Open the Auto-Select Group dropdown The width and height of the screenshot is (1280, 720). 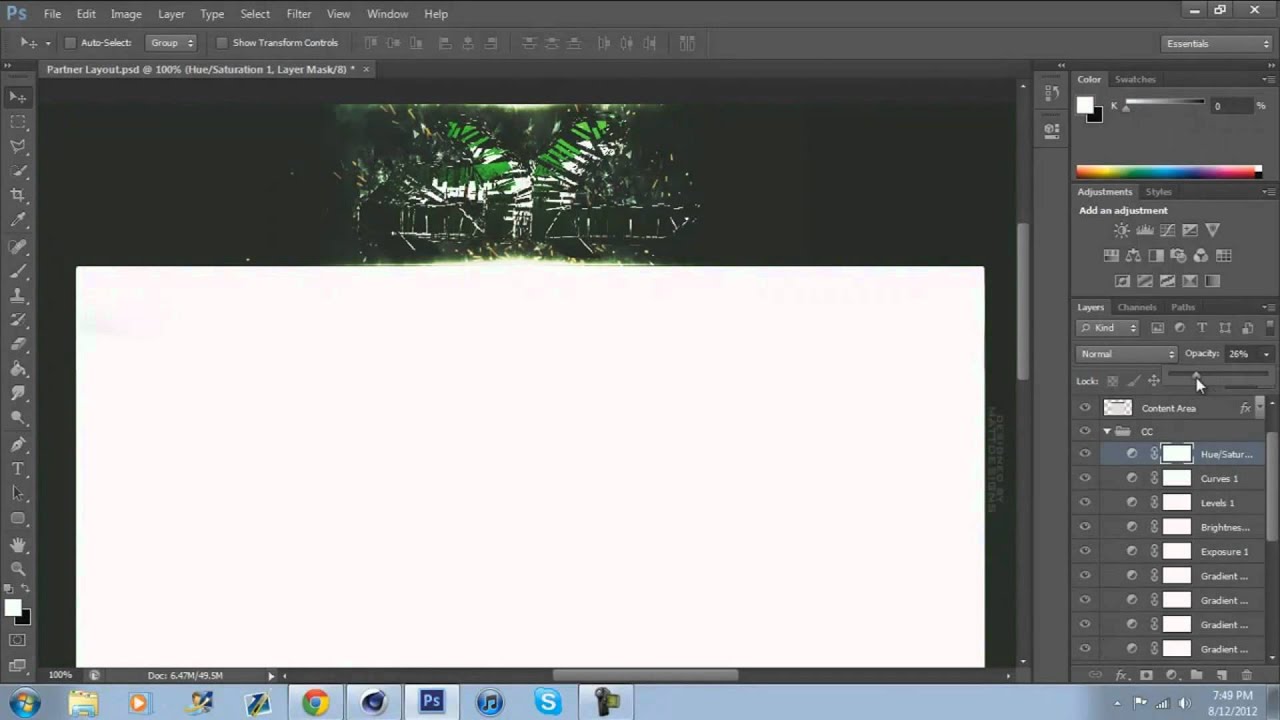(171, 43)
